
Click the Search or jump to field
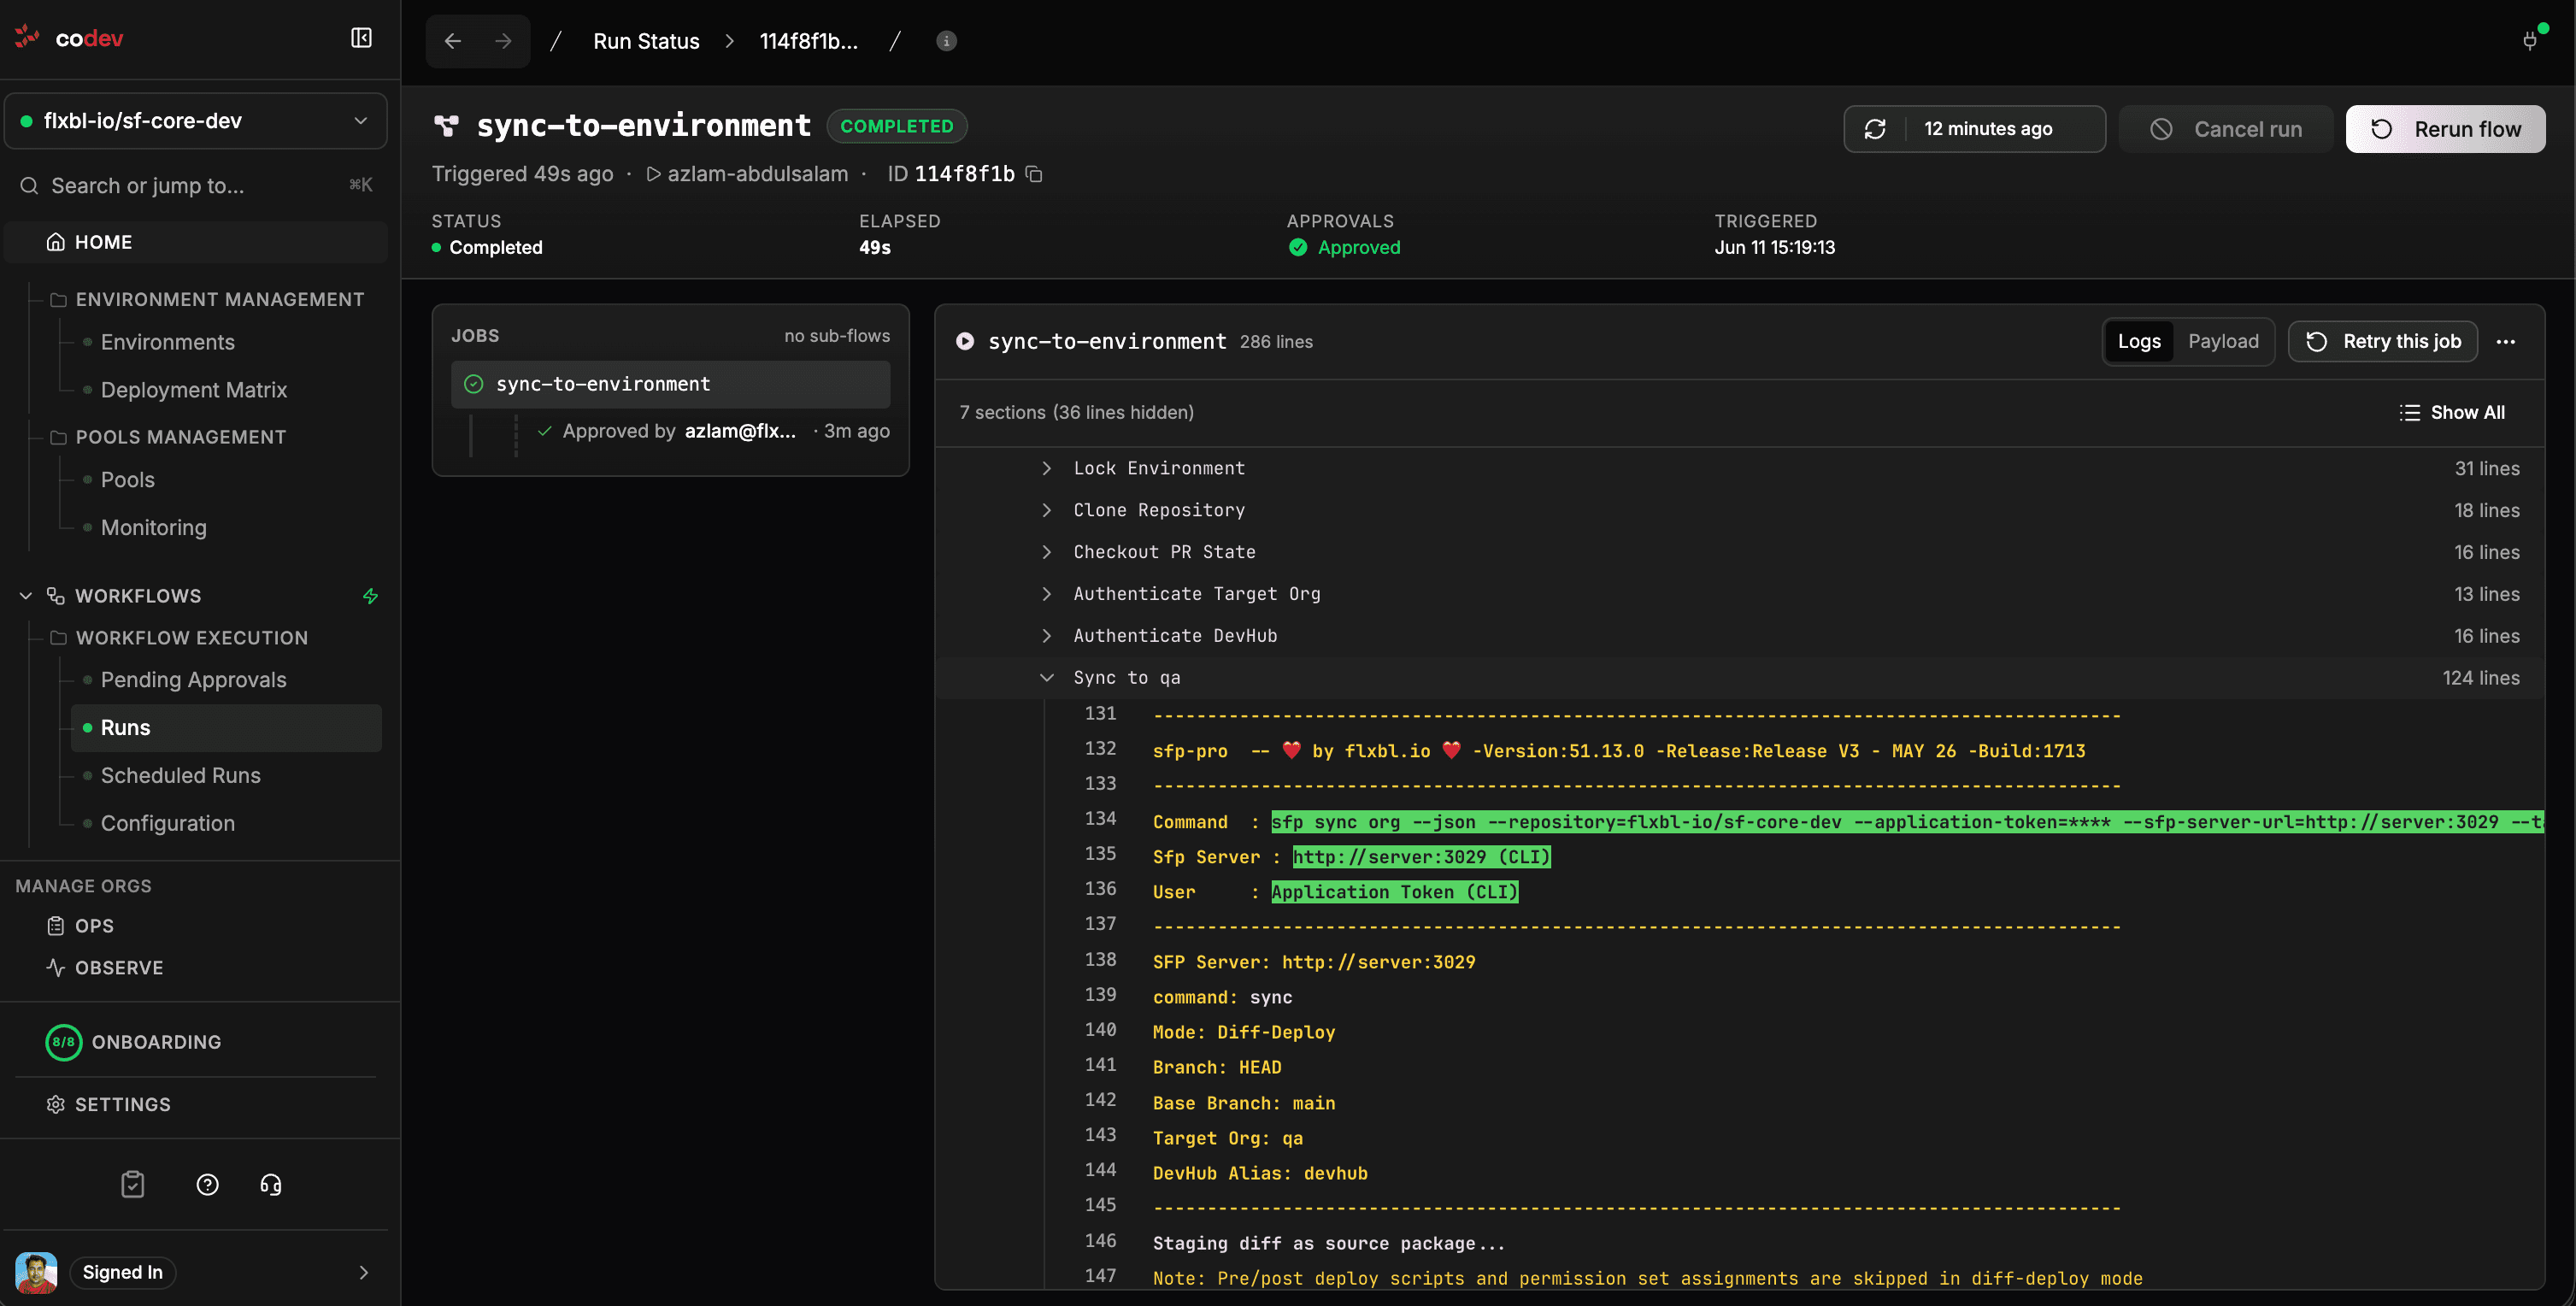[x=196, y=186]
